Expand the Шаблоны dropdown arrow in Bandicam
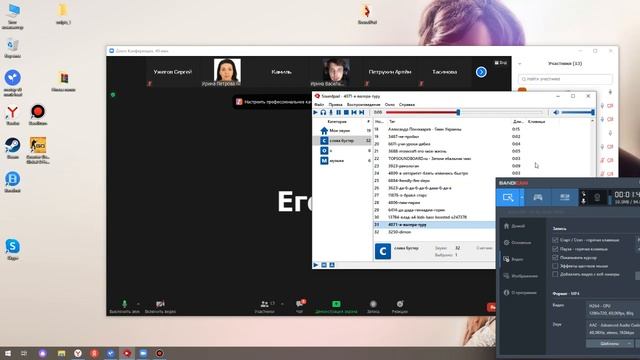The image size is (640, 360). point(630,344)
